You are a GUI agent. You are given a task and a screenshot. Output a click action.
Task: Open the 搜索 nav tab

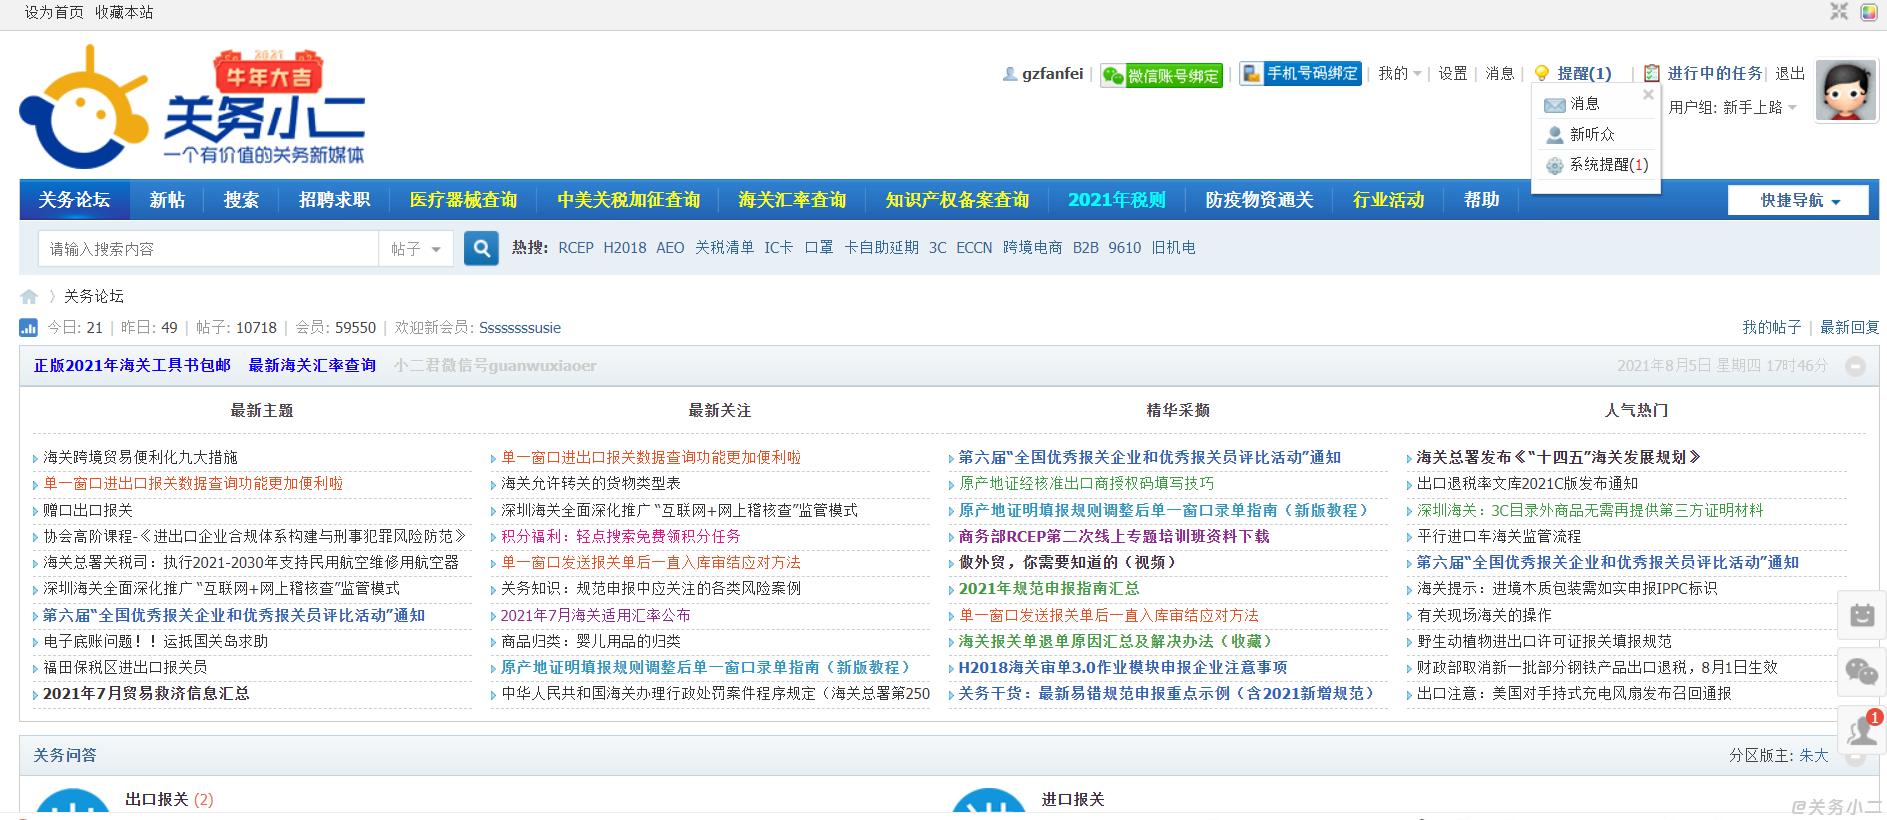coord(241,200)
